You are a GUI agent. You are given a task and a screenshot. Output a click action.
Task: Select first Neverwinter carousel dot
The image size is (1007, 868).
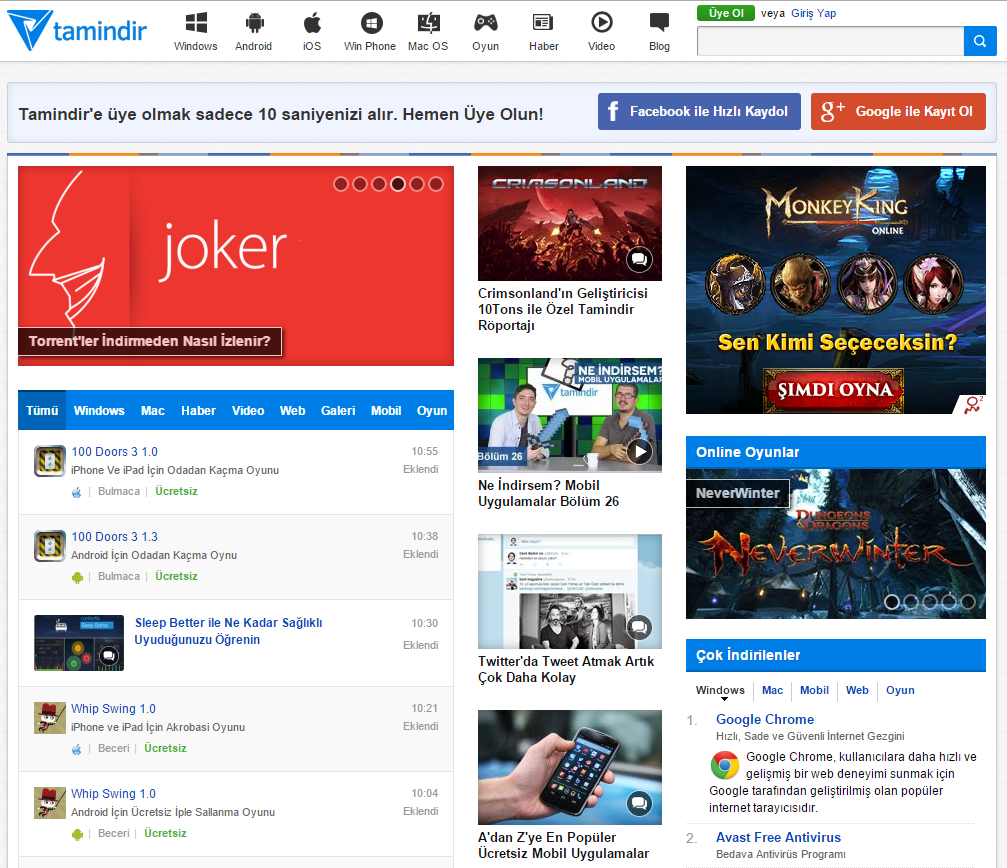(891, 602)
